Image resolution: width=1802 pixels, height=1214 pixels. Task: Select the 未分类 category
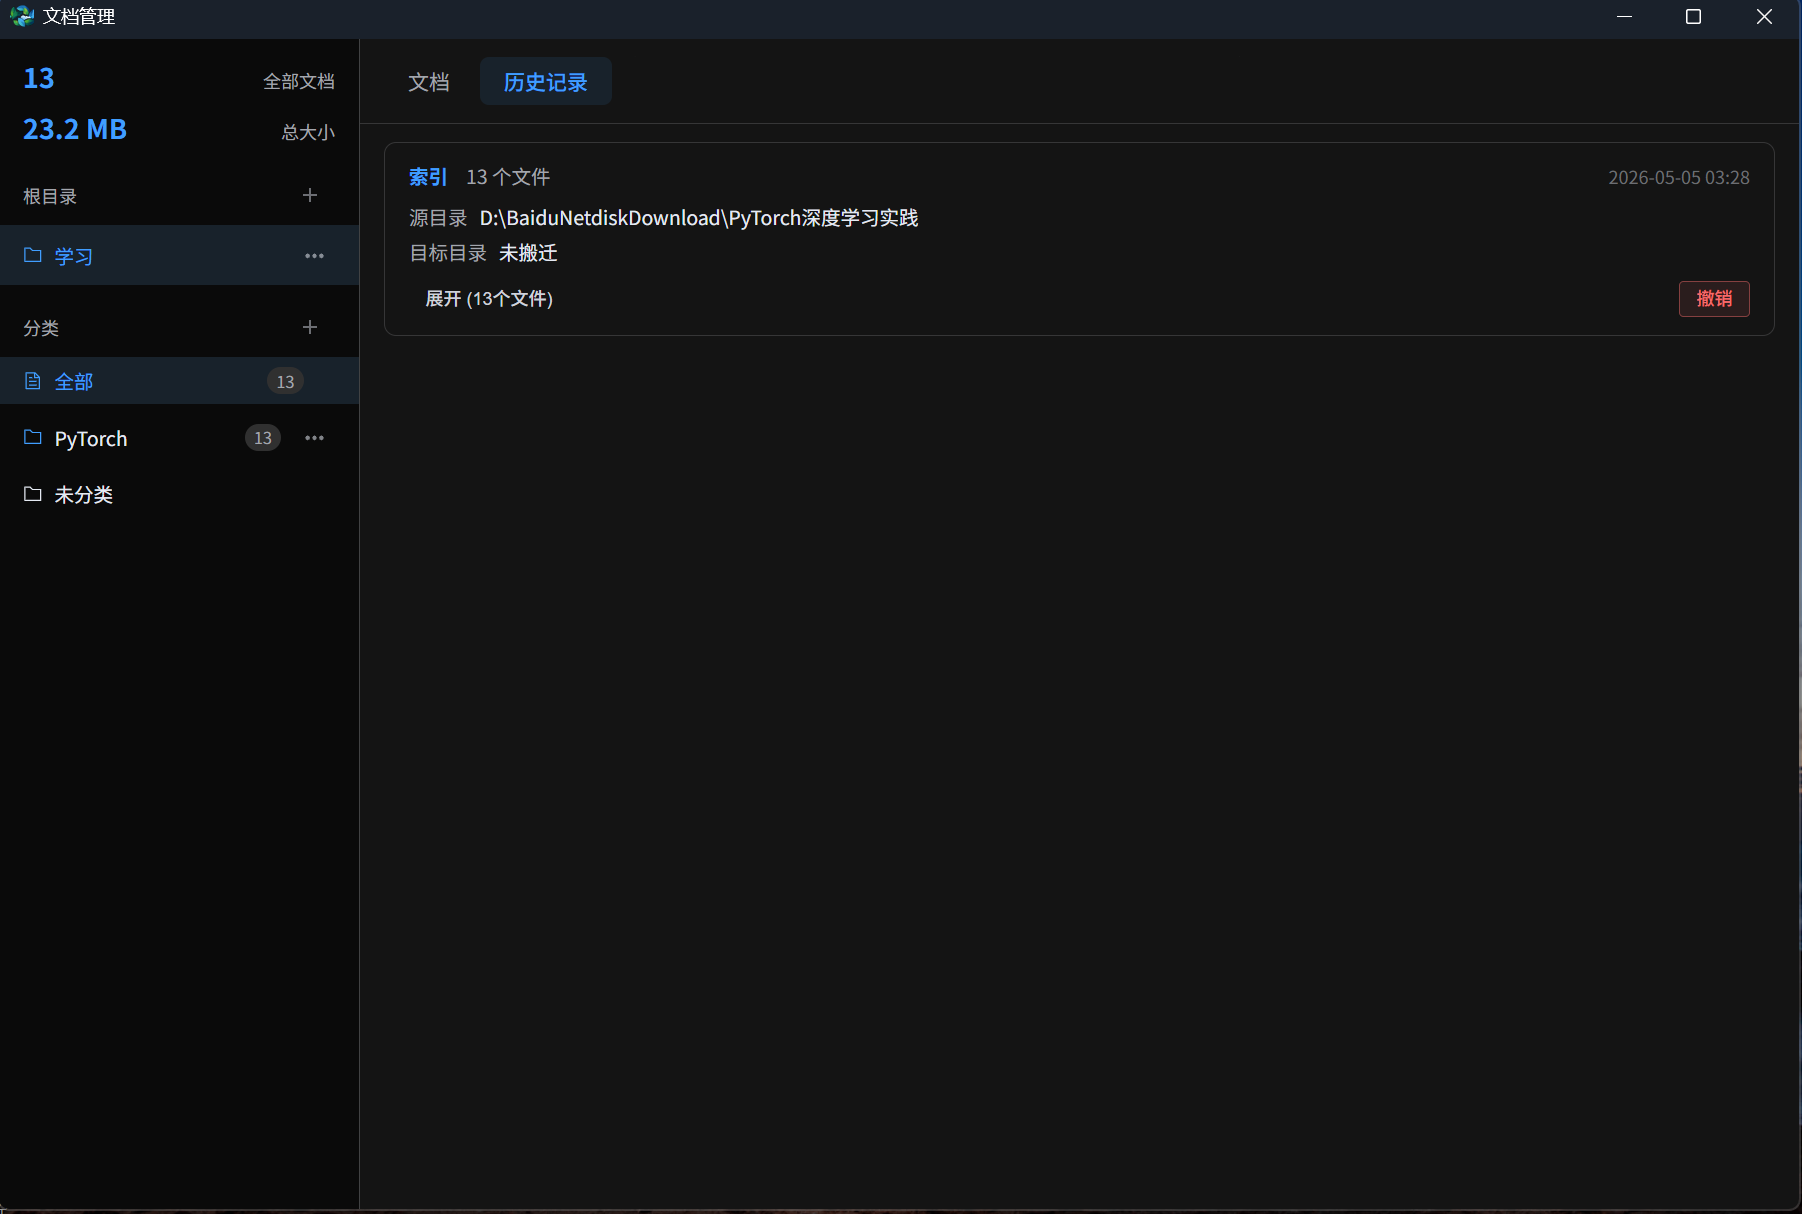click(x=180, y=494)
